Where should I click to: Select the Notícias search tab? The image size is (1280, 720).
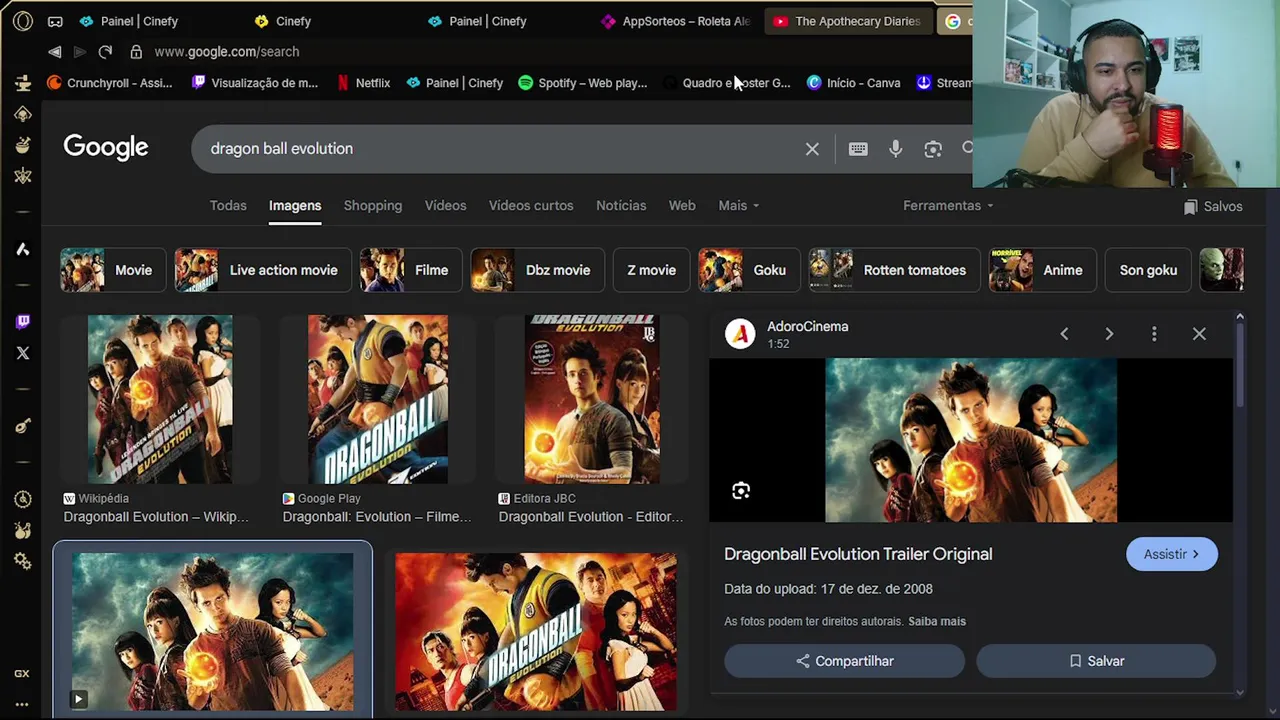point(621,205)
